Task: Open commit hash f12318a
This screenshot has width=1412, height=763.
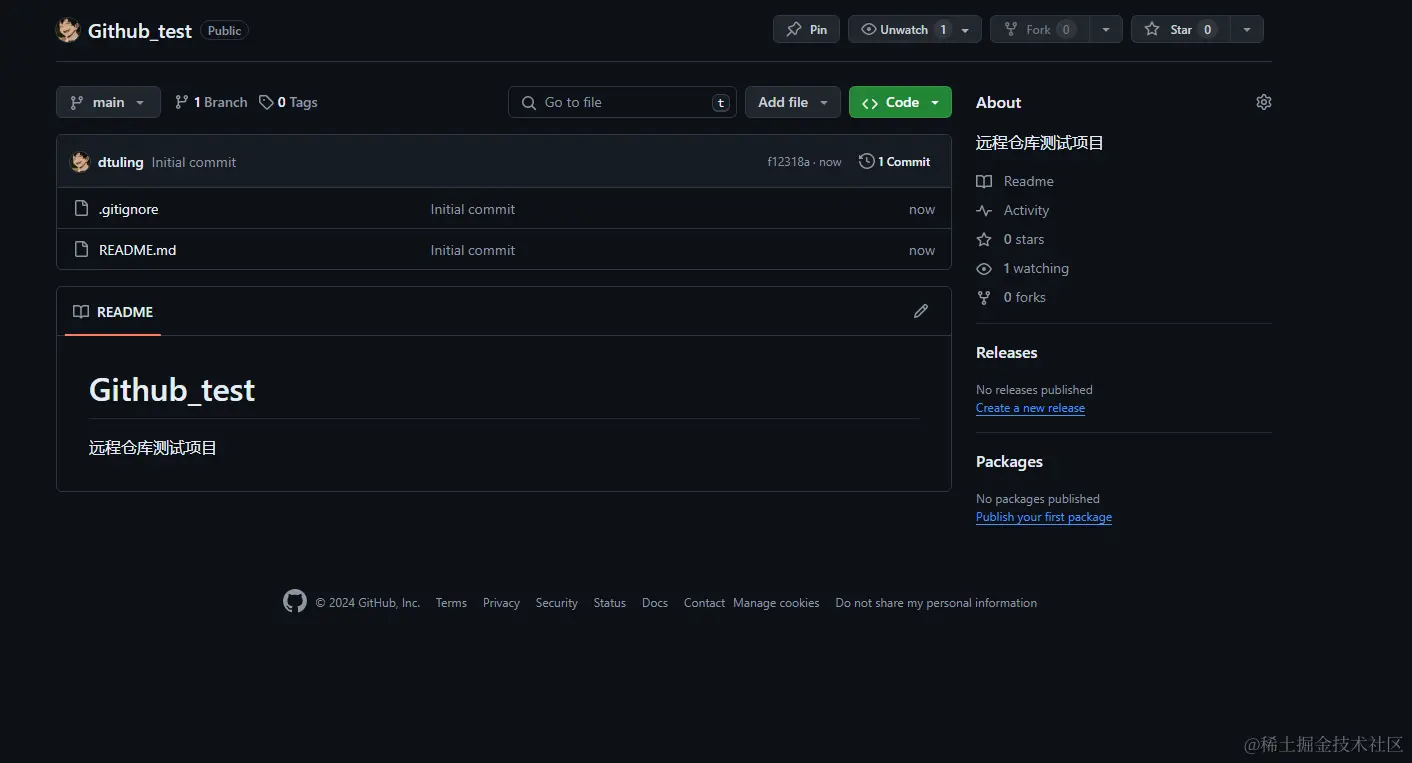Action: coord(788,162)
